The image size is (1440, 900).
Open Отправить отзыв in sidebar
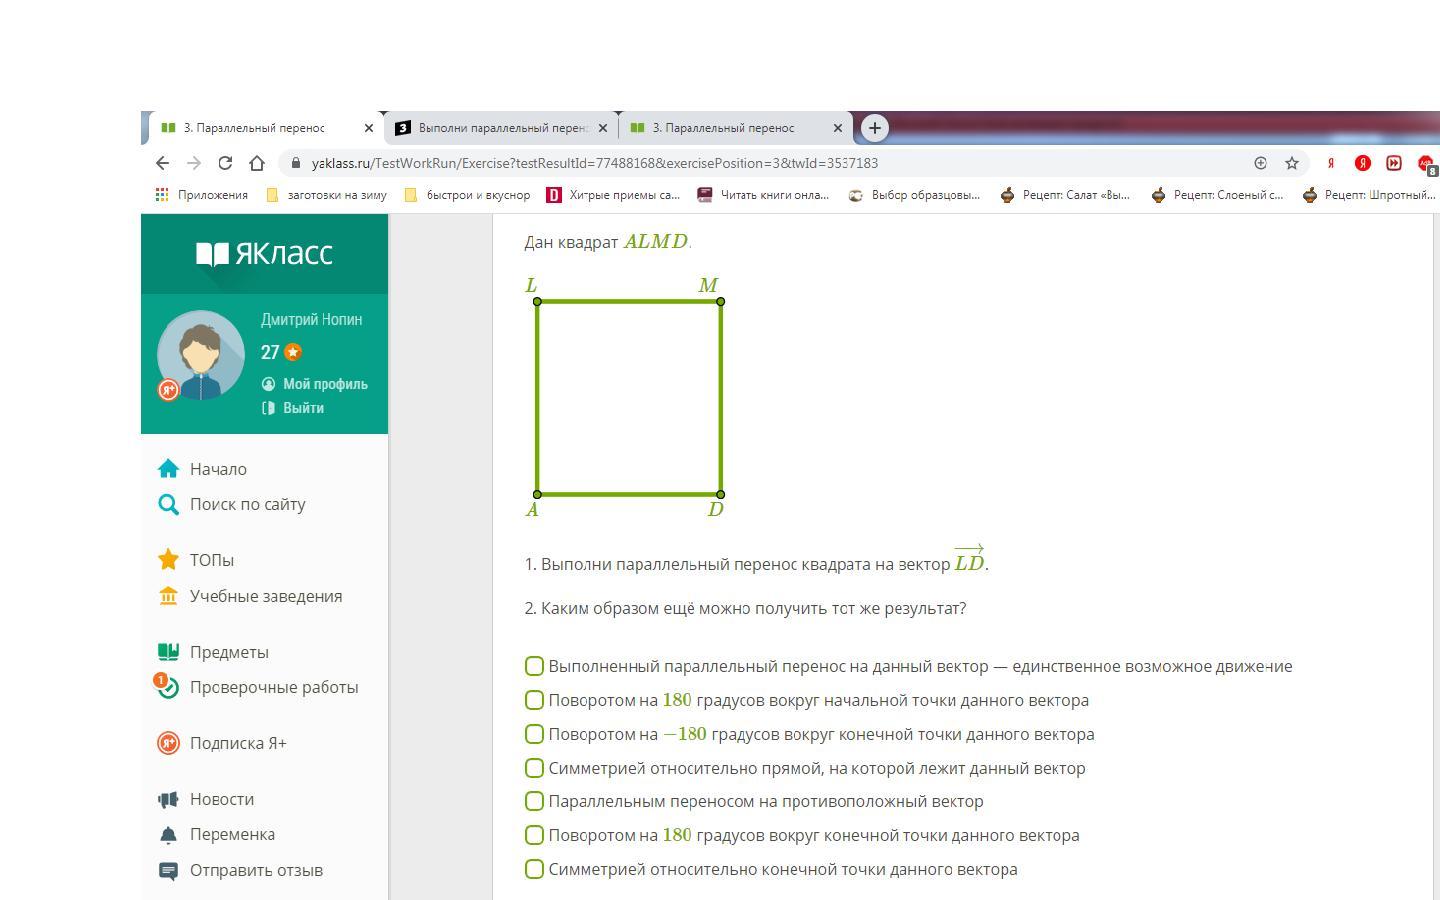click(256, 870)
